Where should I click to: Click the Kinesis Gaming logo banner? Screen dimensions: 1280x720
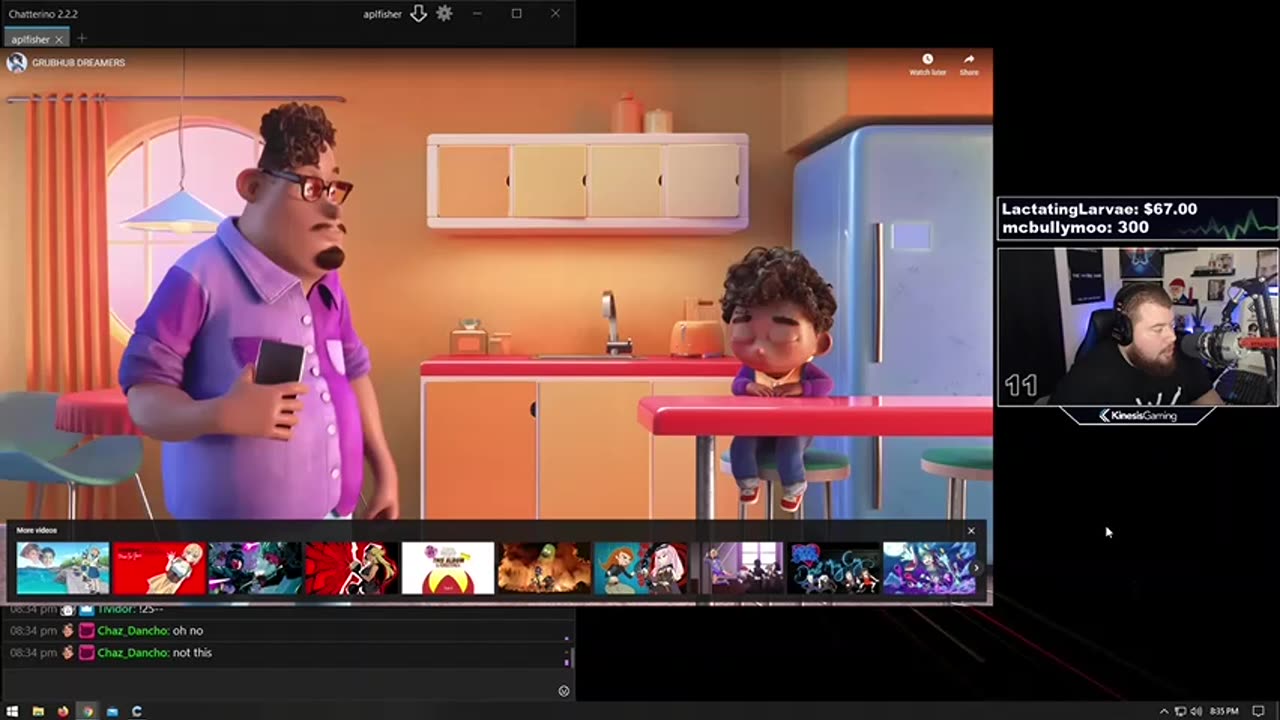click(x=1138, y=415)
